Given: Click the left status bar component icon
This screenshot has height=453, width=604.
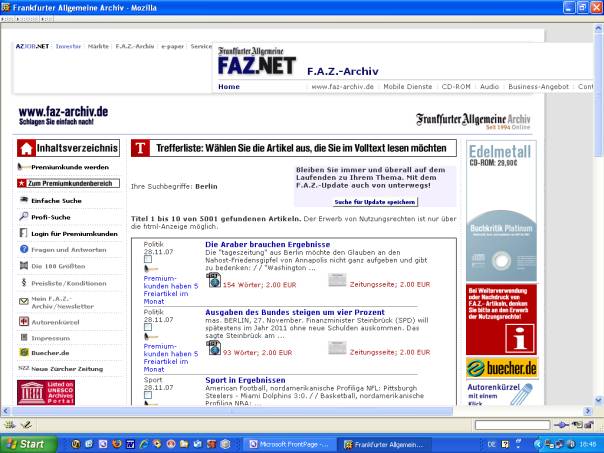Looking at the screenshot, I should 10,425.
